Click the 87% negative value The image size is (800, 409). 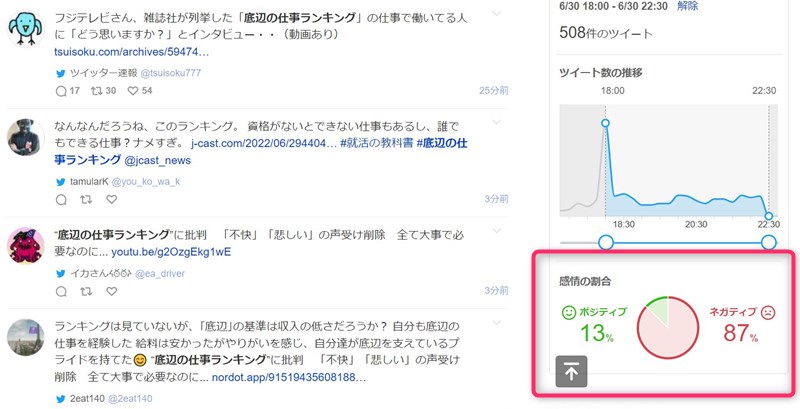[740, 333]
